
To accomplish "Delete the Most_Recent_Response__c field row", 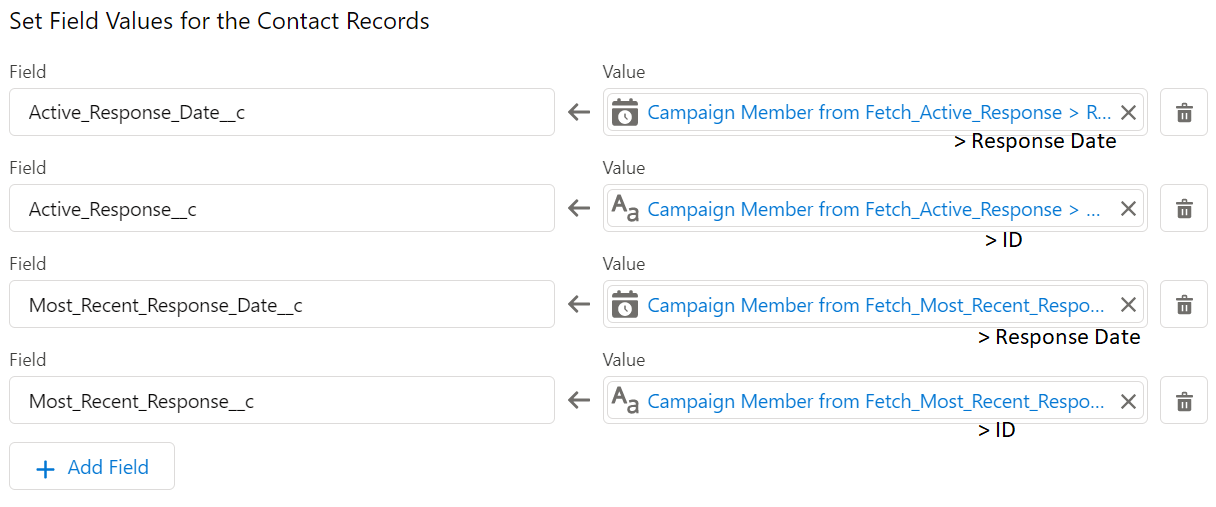I will (1184, 401).
